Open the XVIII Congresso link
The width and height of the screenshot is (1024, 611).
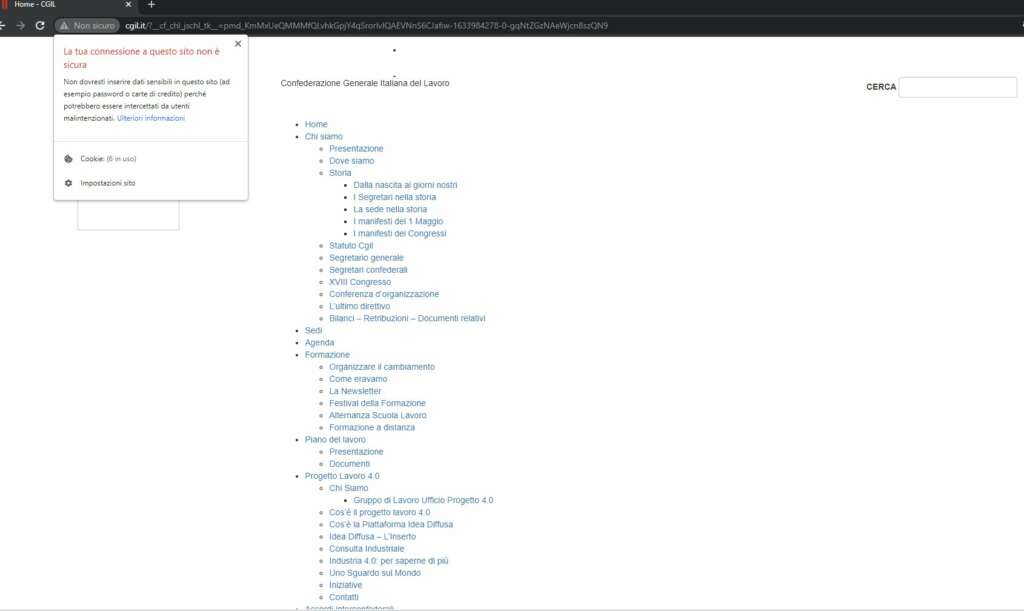(x=360, y=282)
